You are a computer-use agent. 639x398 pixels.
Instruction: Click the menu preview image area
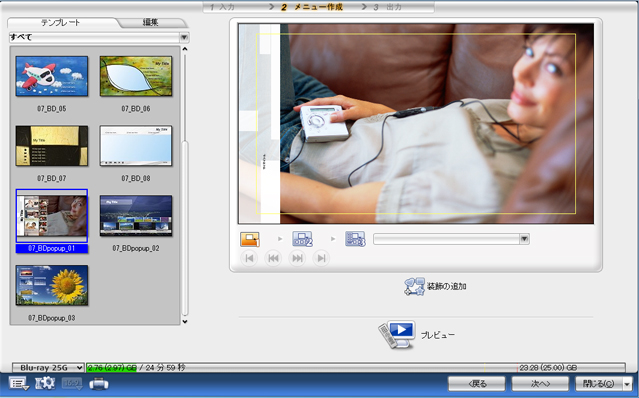tap(416, 124)
